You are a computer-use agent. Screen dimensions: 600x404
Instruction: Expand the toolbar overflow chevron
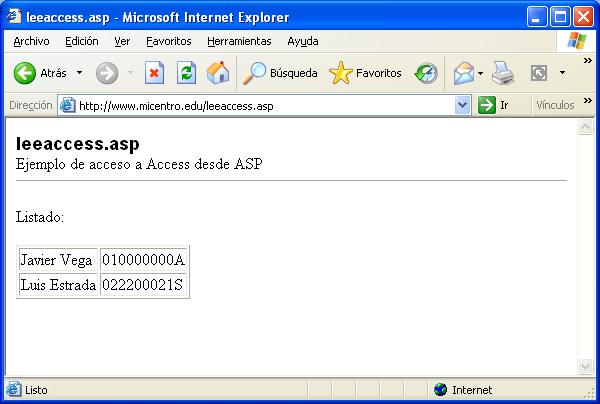[x=588, y=61]
